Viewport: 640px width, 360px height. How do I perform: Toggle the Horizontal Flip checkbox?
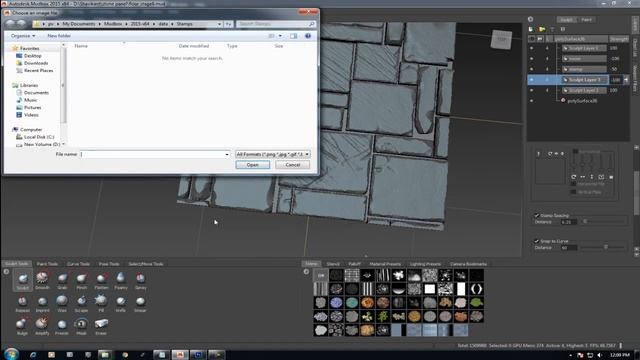573,184
